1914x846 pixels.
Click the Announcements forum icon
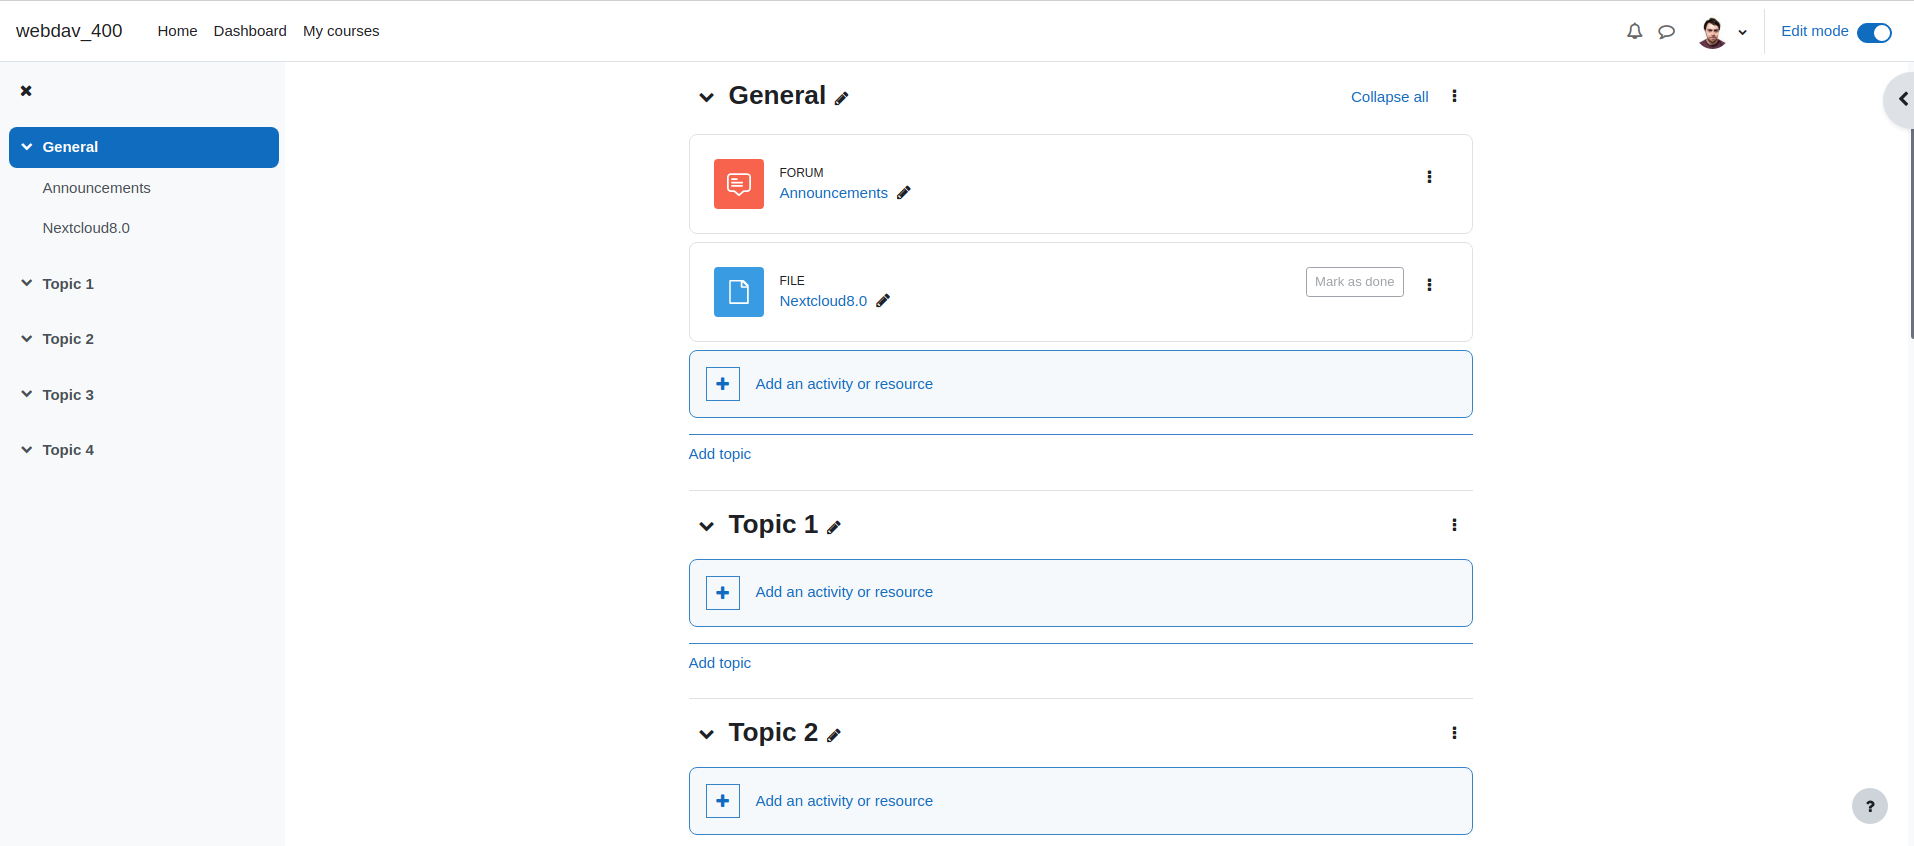(739, 184)
